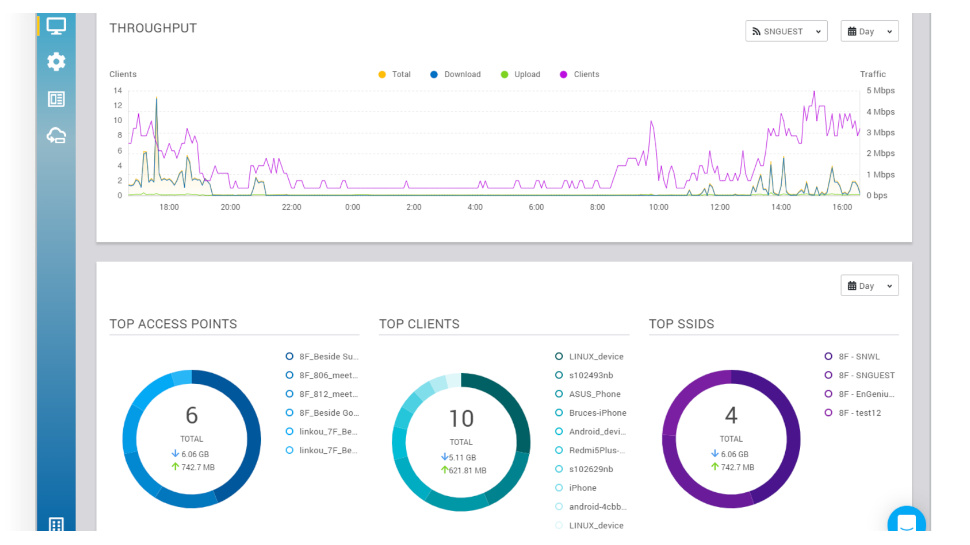This screenshot has width=970, height=545.
Task: Click the TOP CLIENTS heading
Action: point(419,324)
